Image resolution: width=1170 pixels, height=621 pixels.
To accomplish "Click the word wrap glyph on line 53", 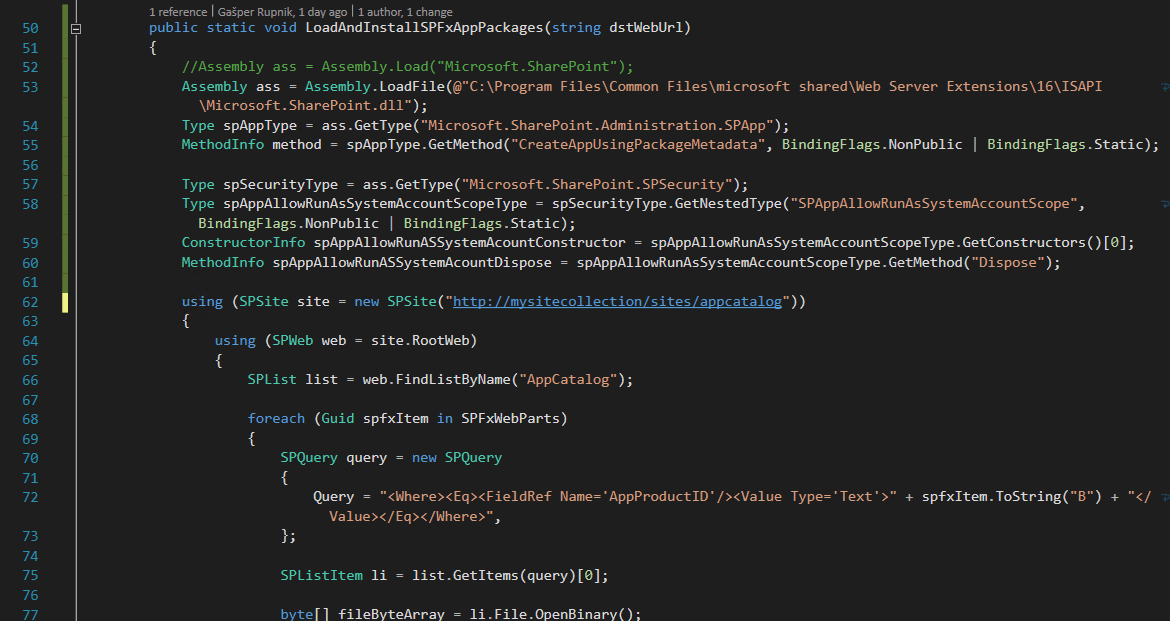I will click(x=1164, y=87).
